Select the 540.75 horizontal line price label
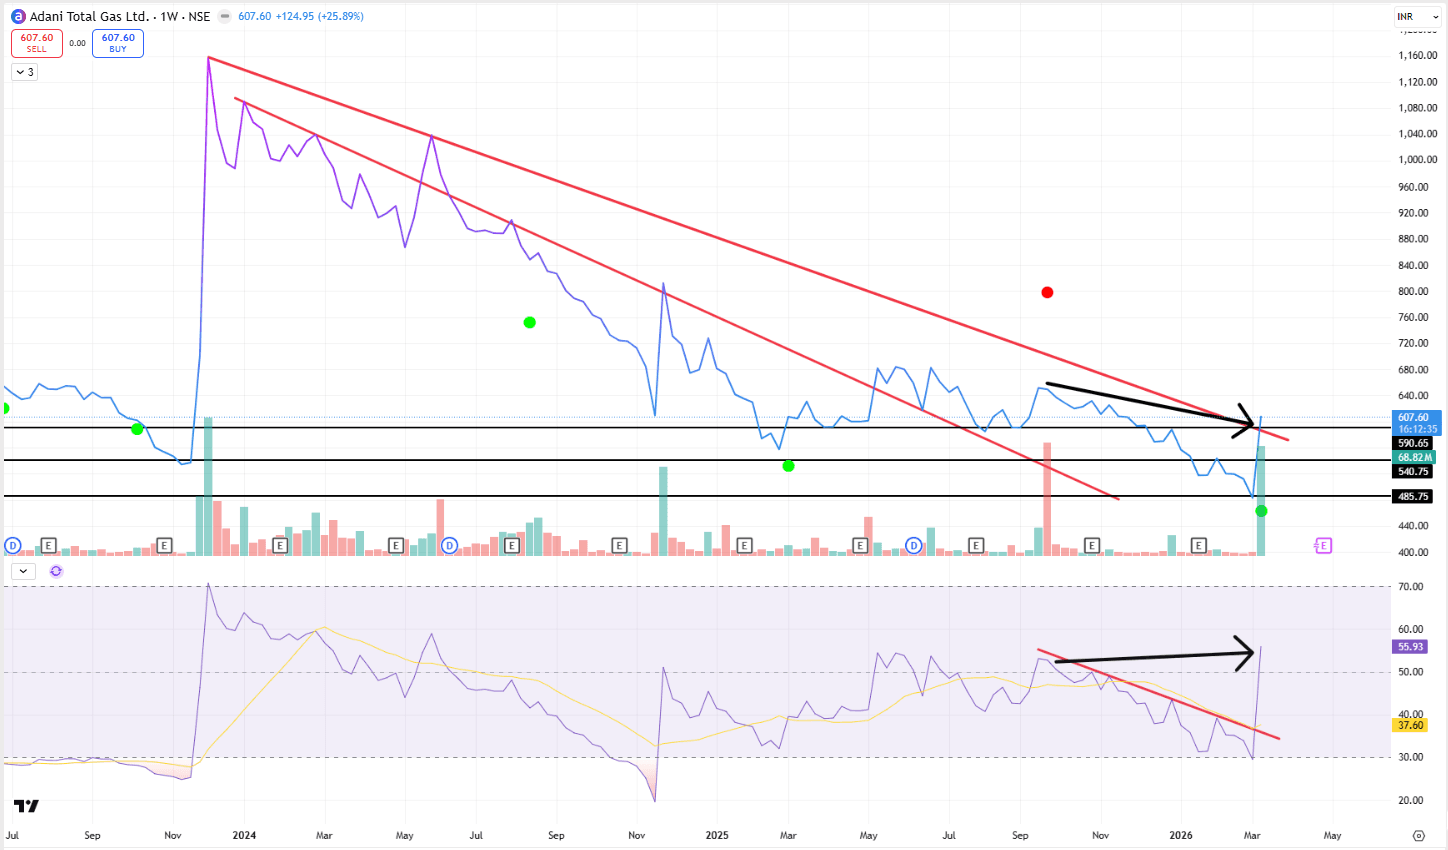This screenshot has height=850, width=1448. 1413,471
